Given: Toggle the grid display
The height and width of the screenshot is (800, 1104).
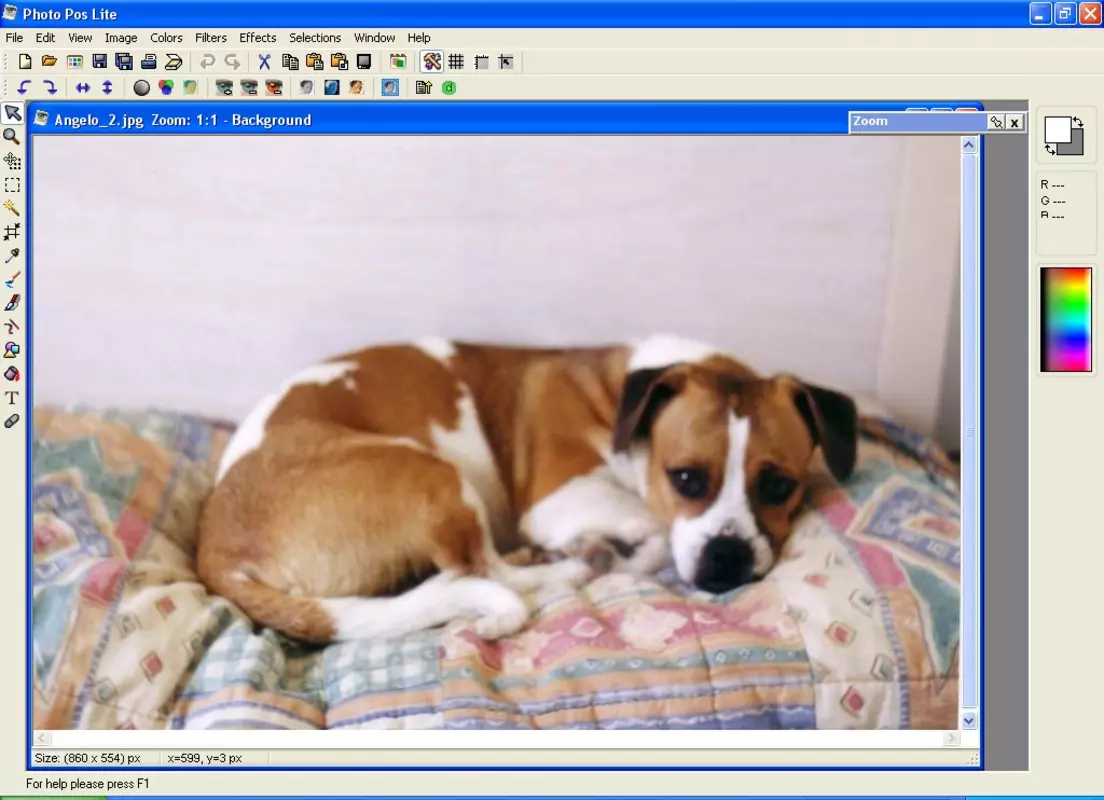Looking at the screenshot, I should coord(456,62).
